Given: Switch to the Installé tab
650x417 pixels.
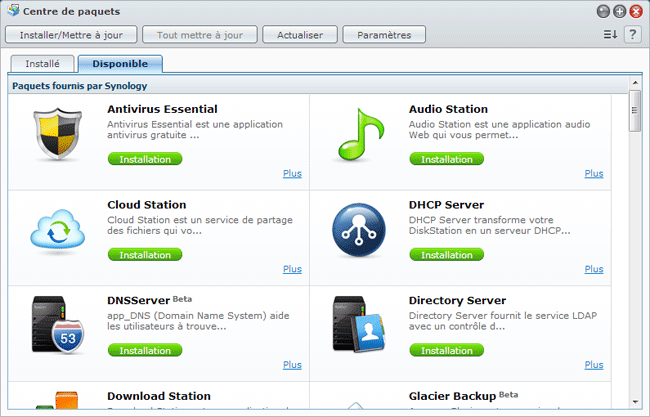Looking at the screenshot, I should tap(42, 64).
